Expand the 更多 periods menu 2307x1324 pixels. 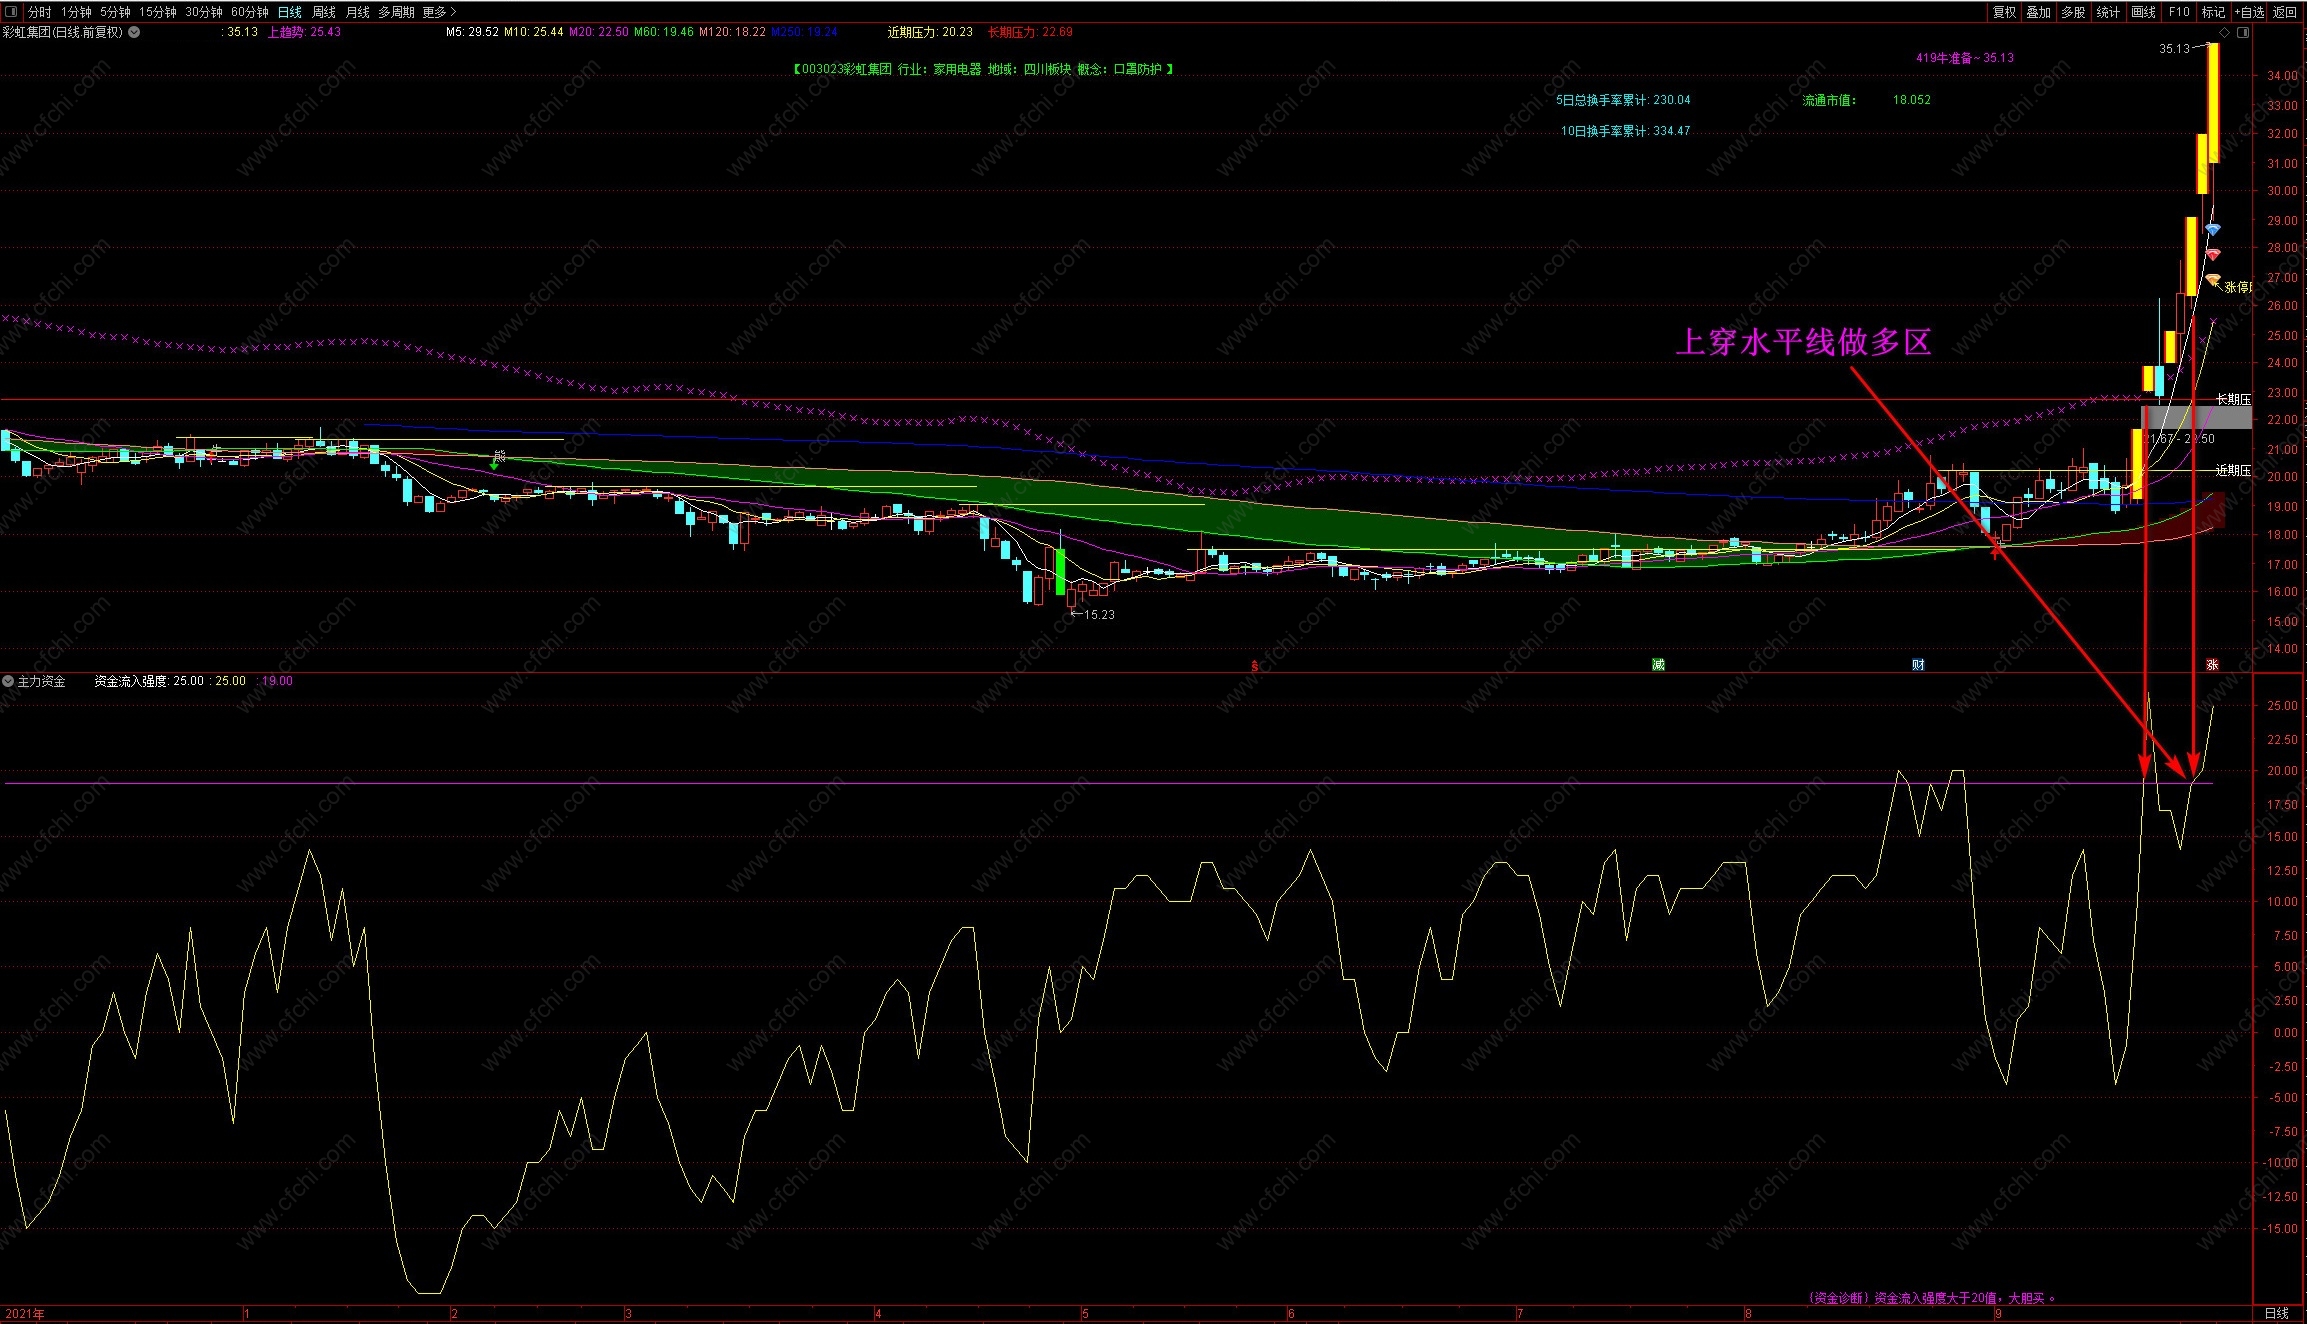(x=438, y=12)
